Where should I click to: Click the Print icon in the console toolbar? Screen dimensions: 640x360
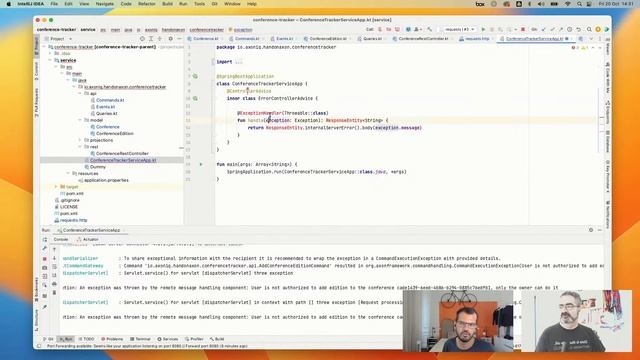click(54, 284)
